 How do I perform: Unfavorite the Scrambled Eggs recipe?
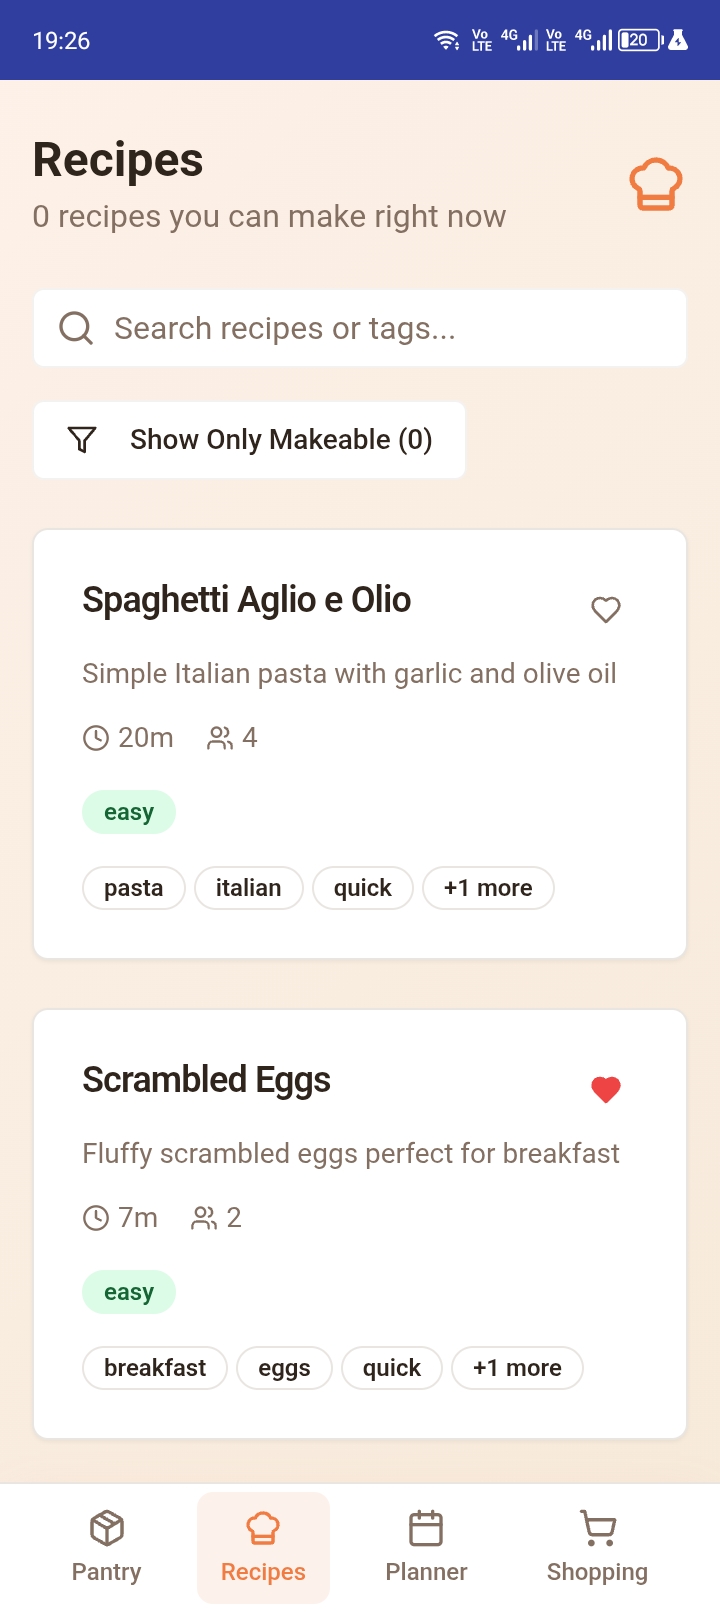click(x=606, y=1089)
